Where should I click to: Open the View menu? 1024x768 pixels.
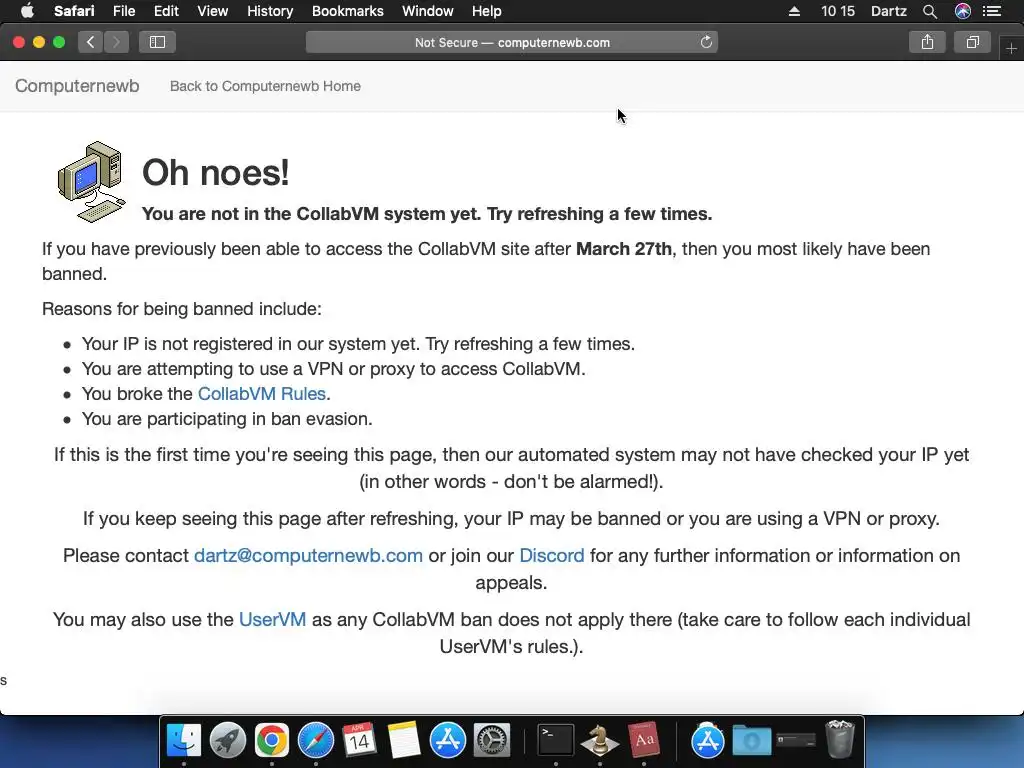click(213, 11)
